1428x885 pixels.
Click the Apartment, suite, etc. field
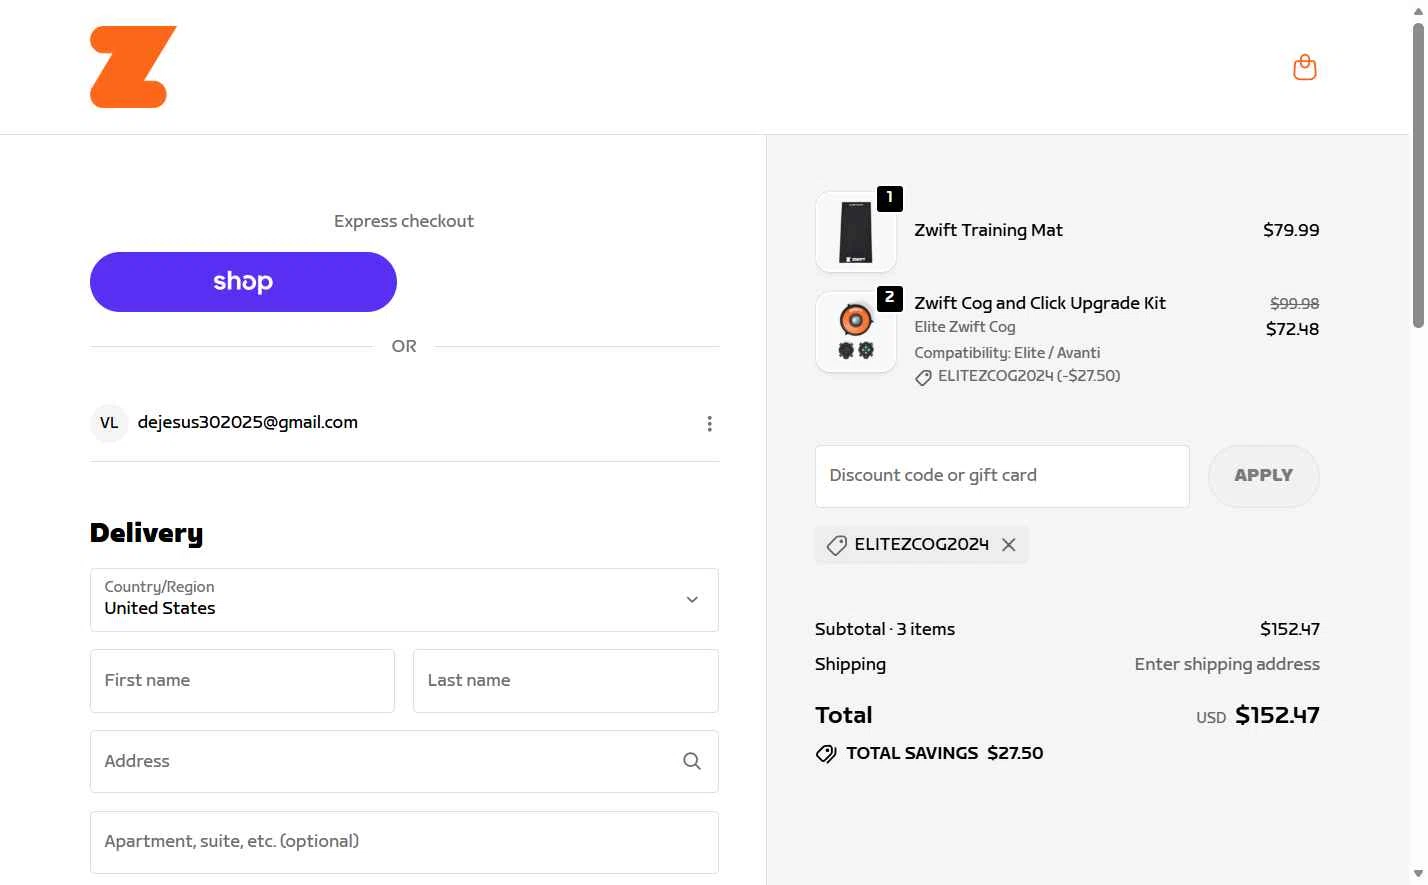pyautogui.click(x=404, y=842)
